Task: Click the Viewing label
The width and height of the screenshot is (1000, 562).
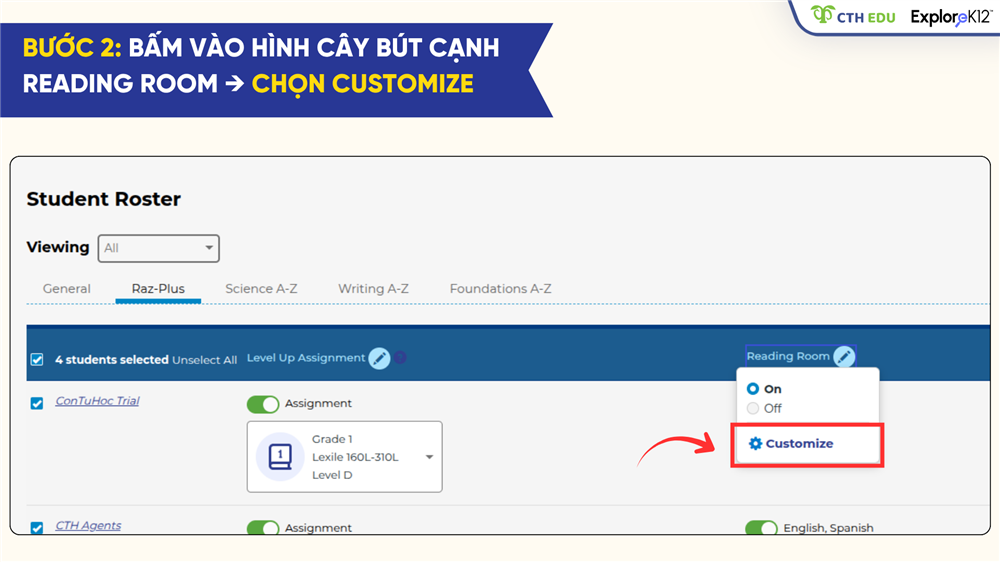Action: 57,247
